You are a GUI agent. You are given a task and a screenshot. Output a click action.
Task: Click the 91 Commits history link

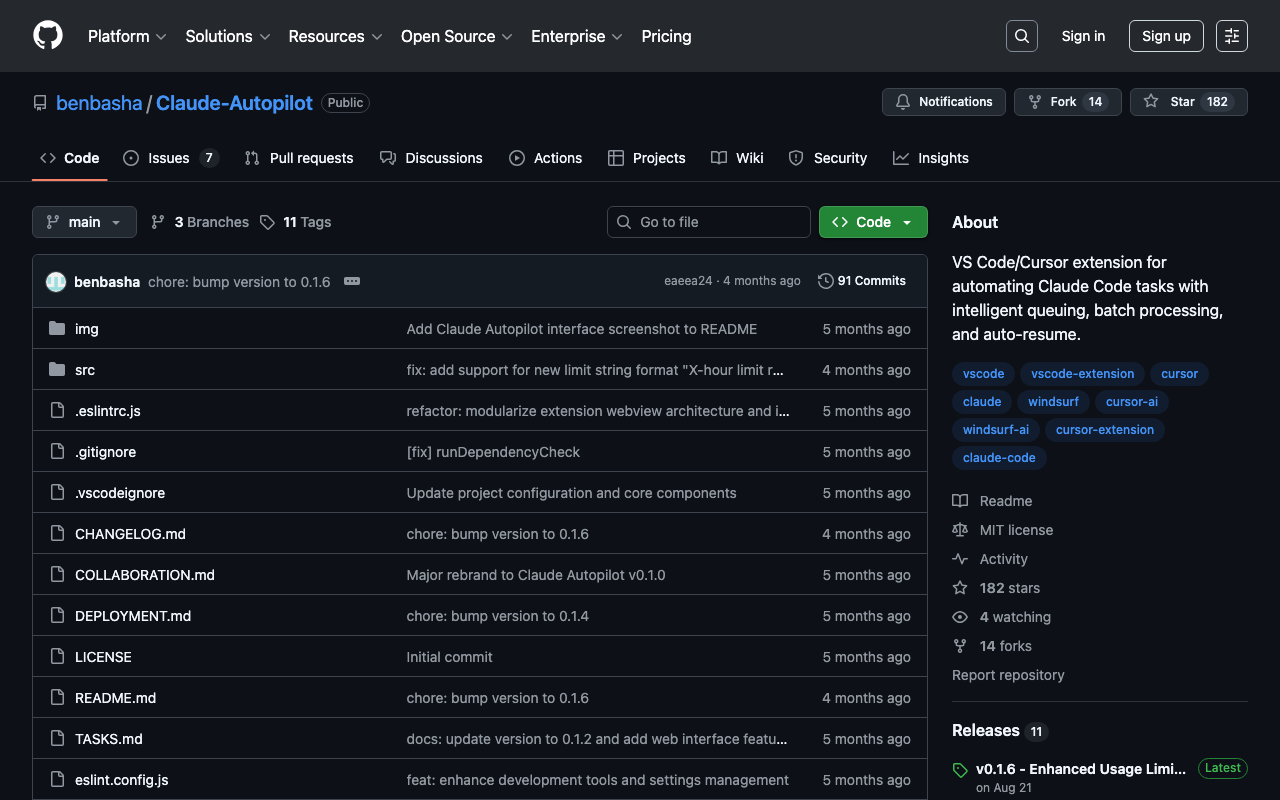click(861, 281)
